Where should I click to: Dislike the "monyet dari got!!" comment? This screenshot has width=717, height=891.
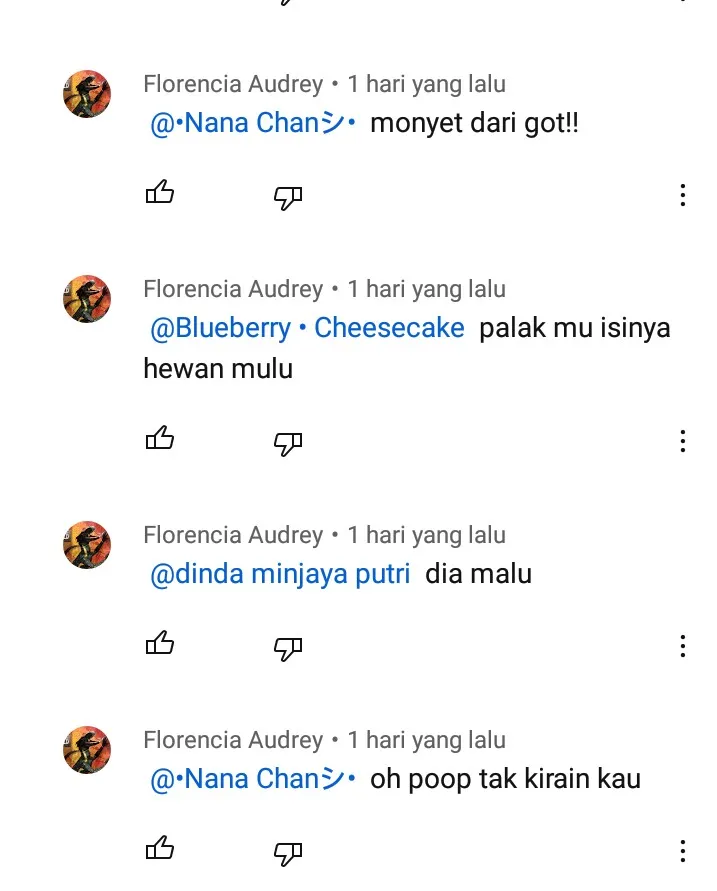288,197
